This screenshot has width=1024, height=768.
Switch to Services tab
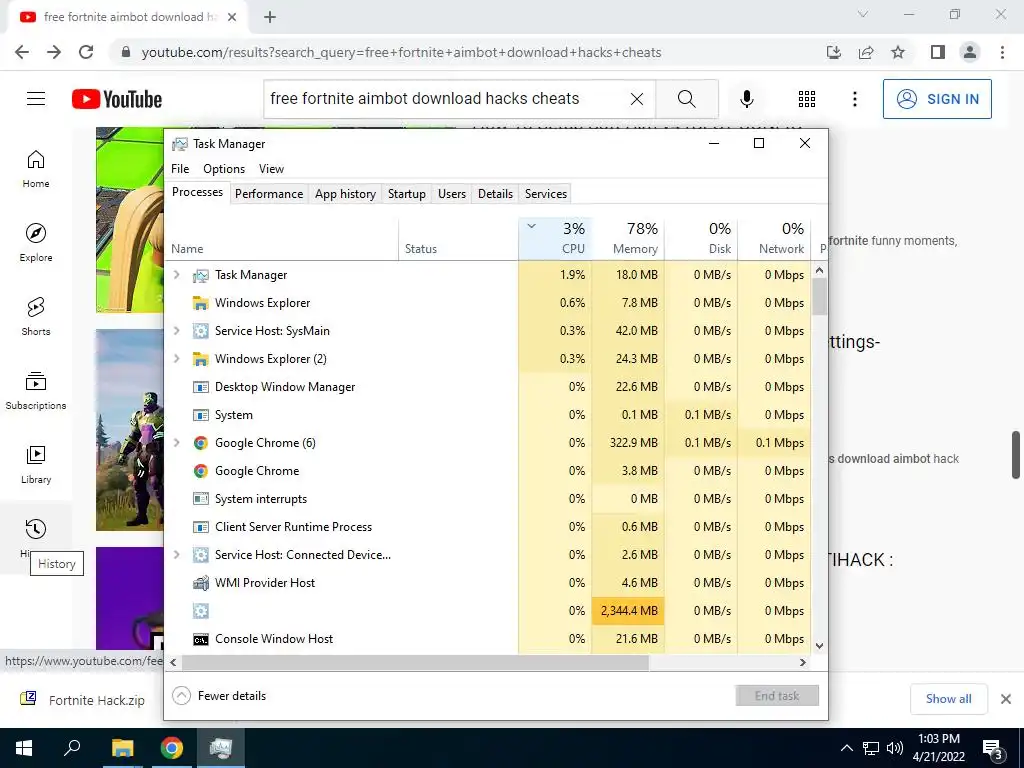[546, 193]
